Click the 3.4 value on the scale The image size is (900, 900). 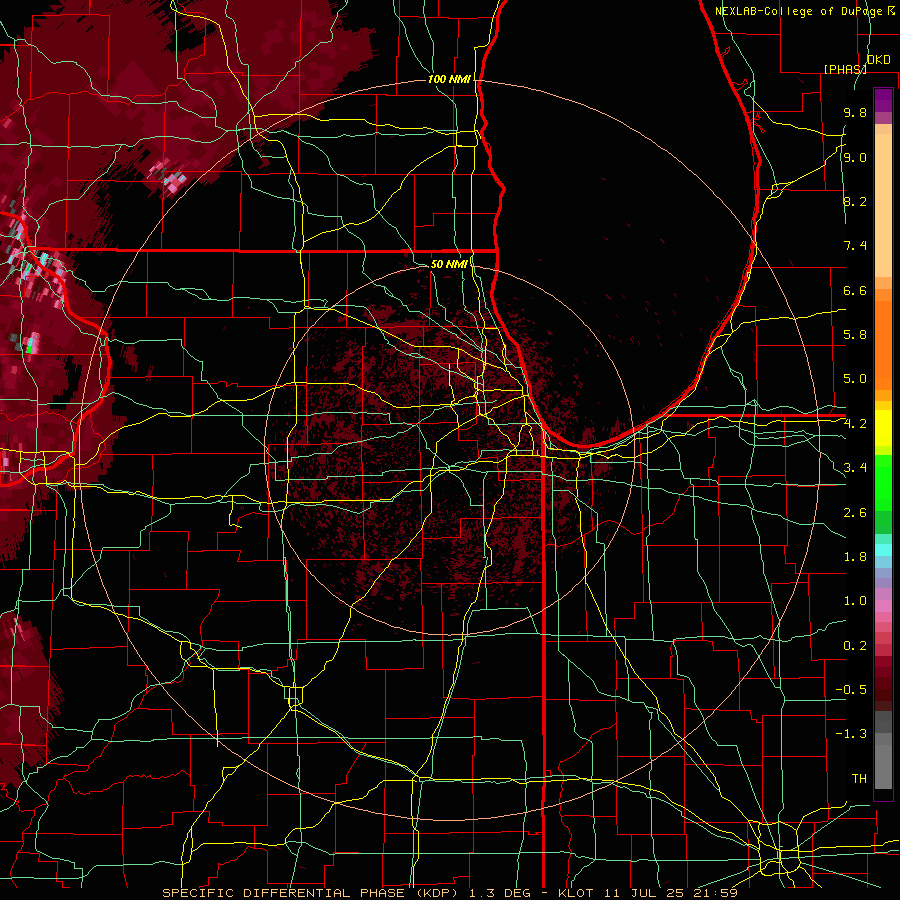(855, 468)
